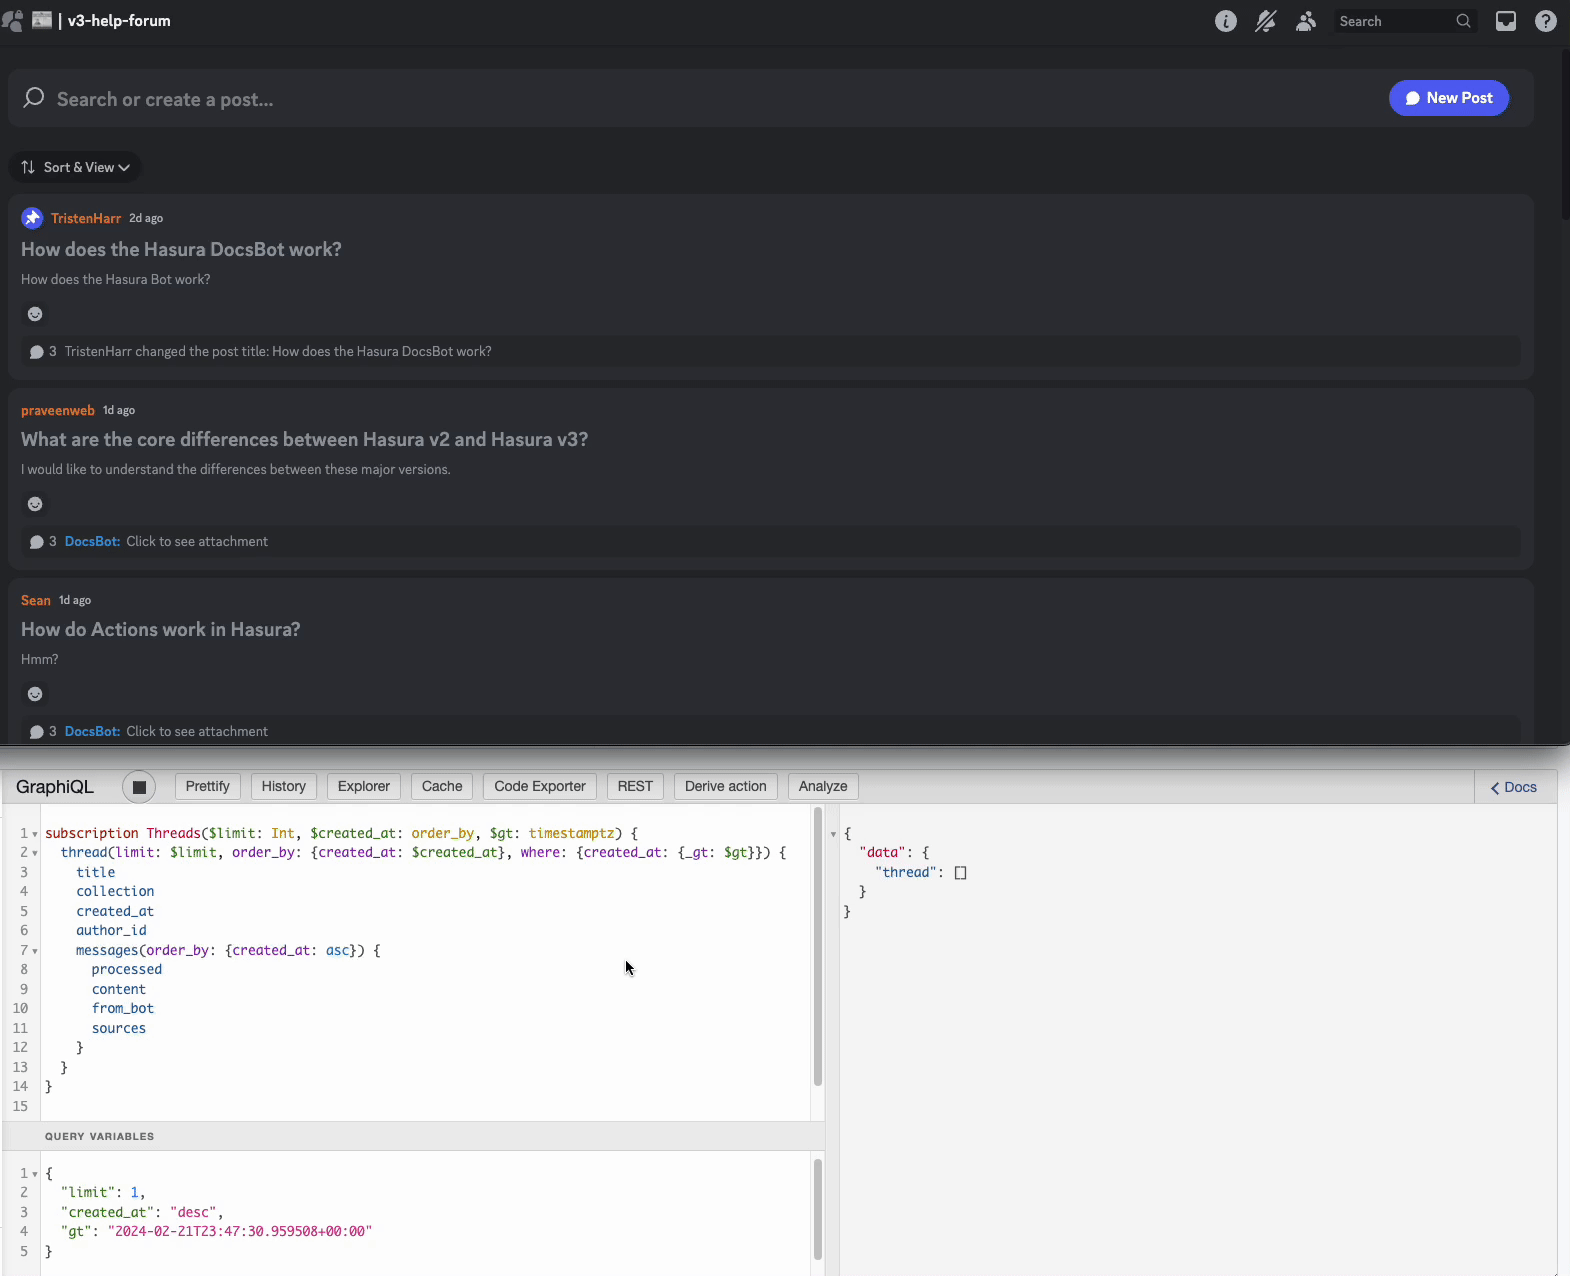Collapse line 2 thread fold arrow
This screenshot has height=1276, width=1570.
35,853
